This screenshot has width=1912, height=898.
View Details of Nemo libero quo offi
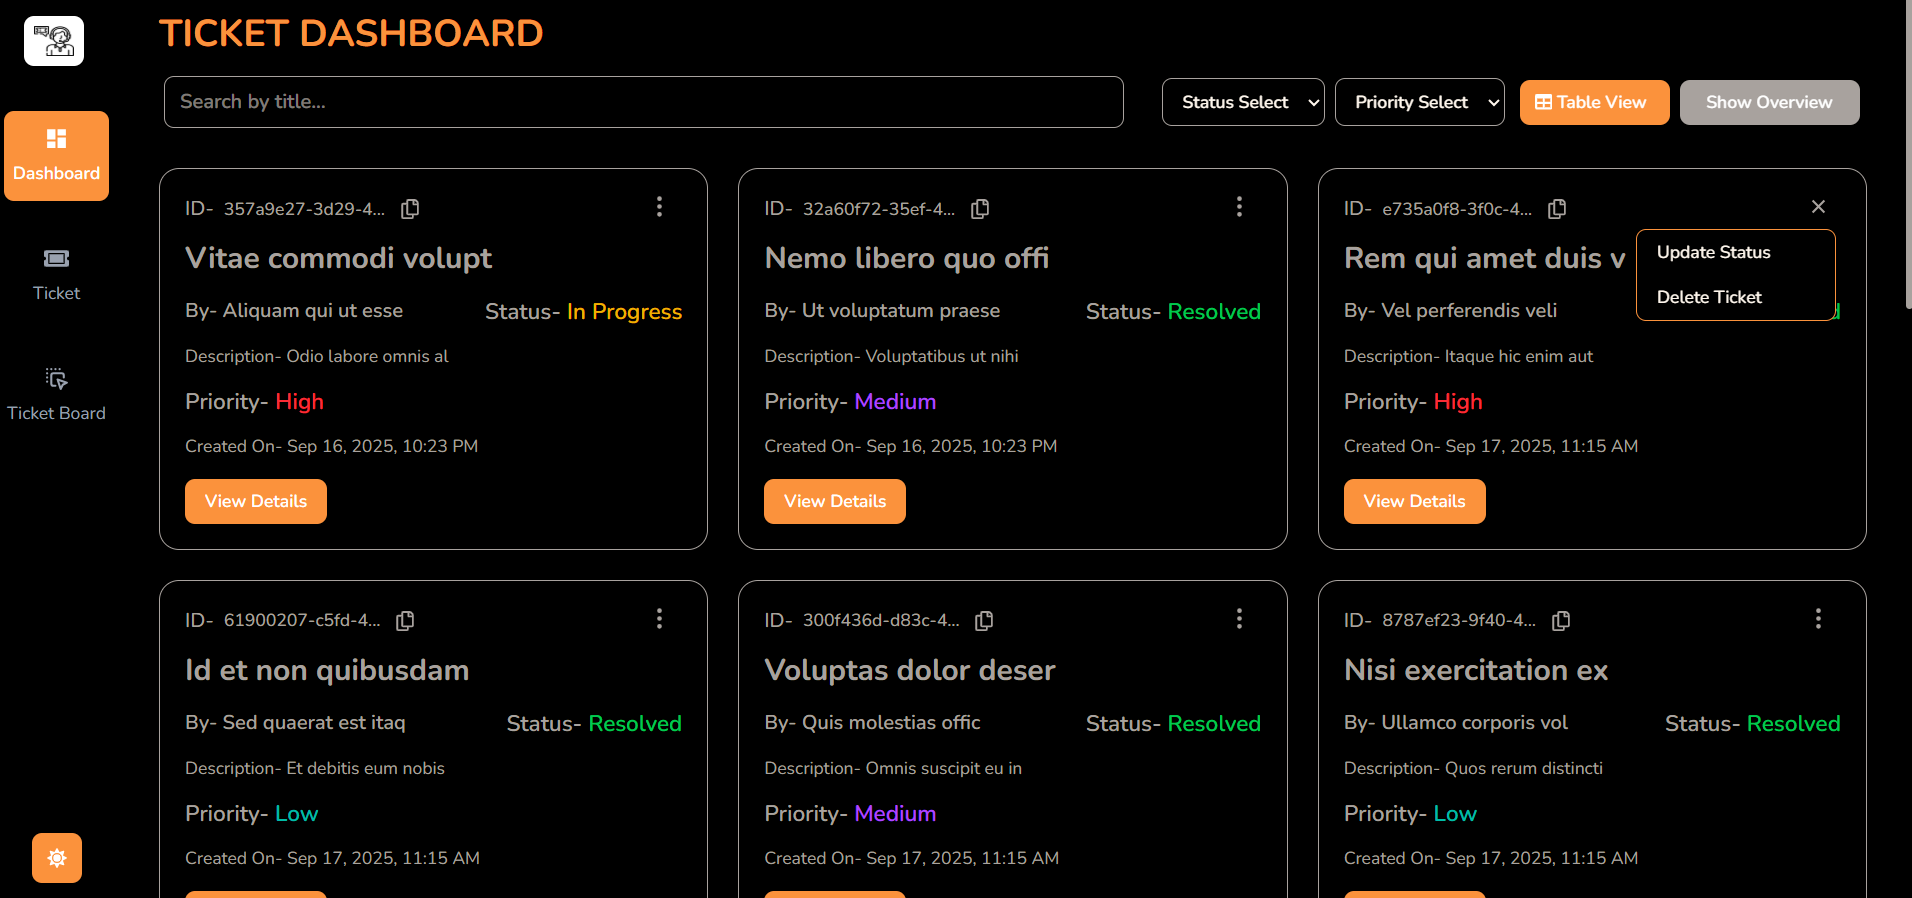835,501
